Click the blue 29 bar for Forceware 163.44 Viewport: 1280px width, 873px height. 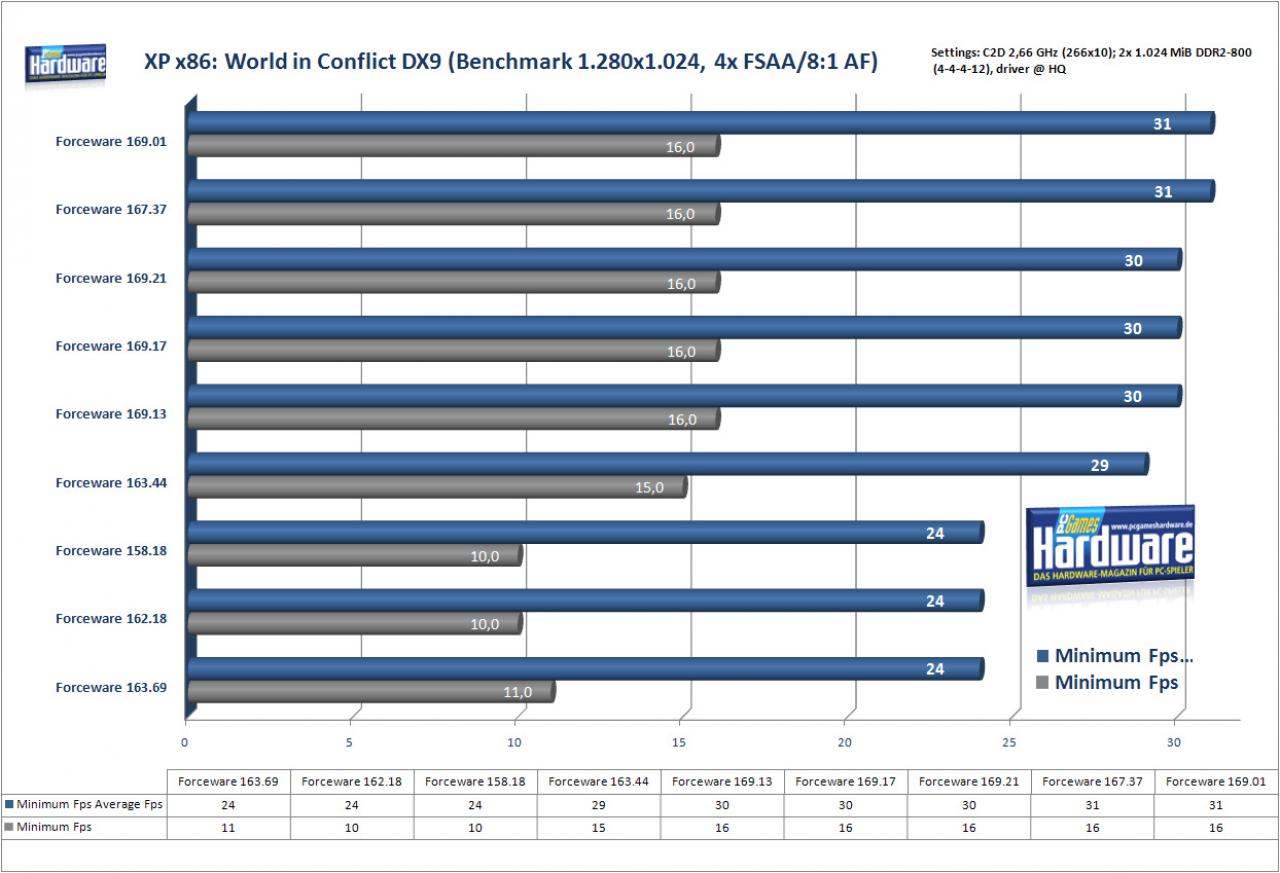point(668,464)
